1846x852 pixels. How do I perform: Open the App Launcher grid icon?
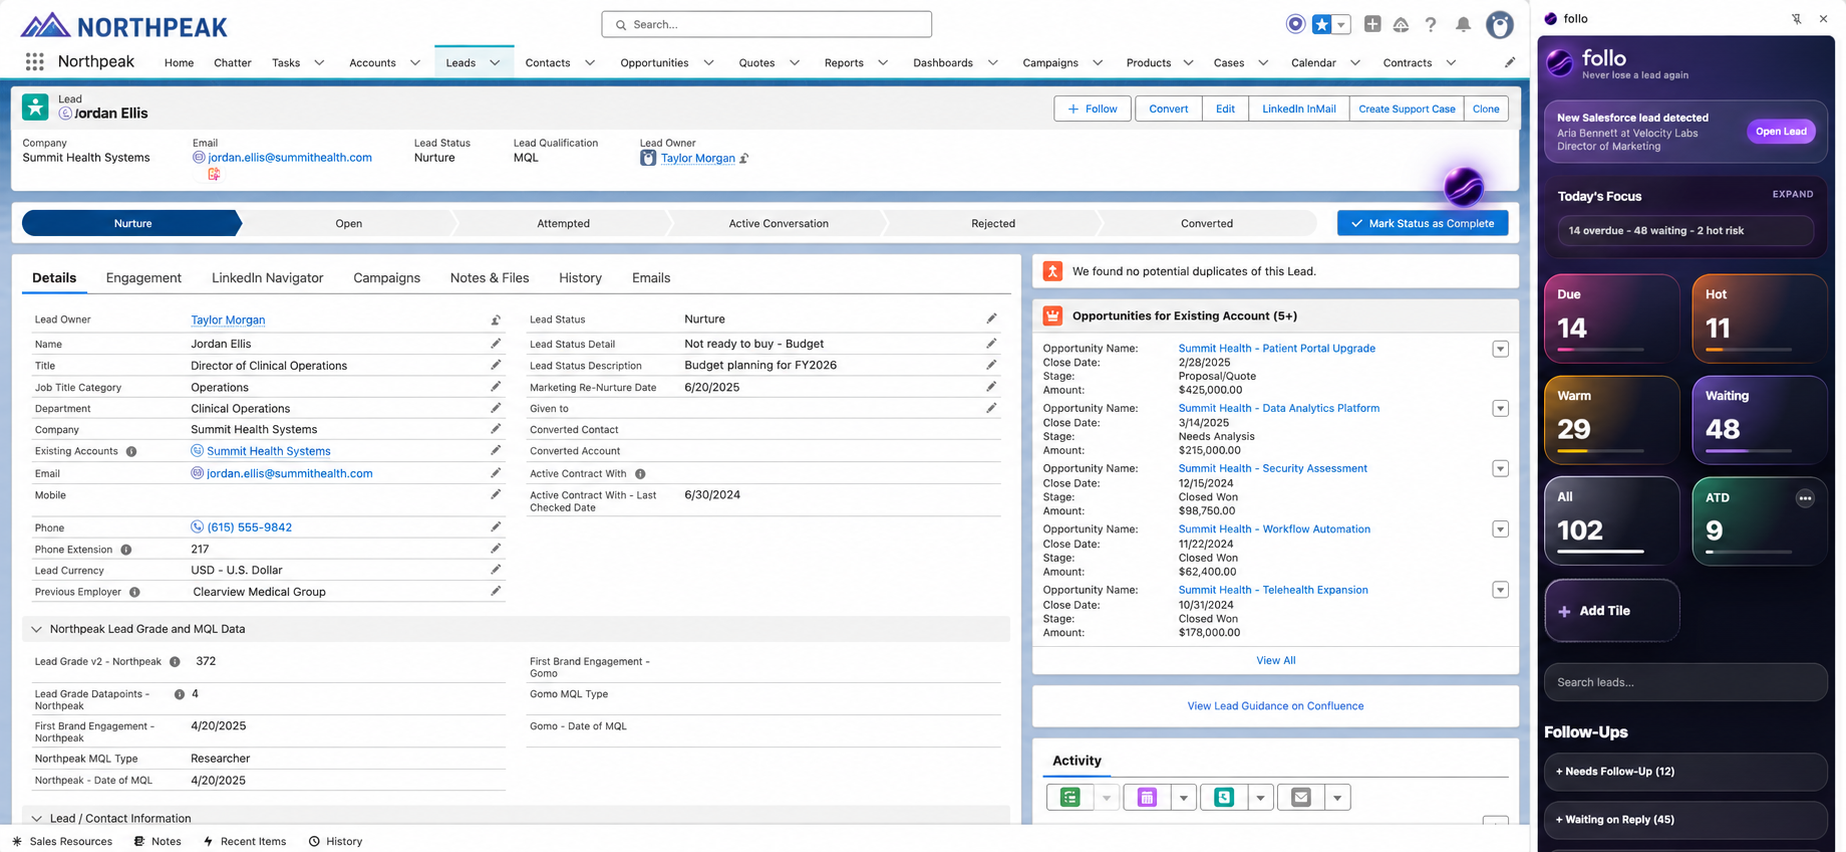(35, 62)
